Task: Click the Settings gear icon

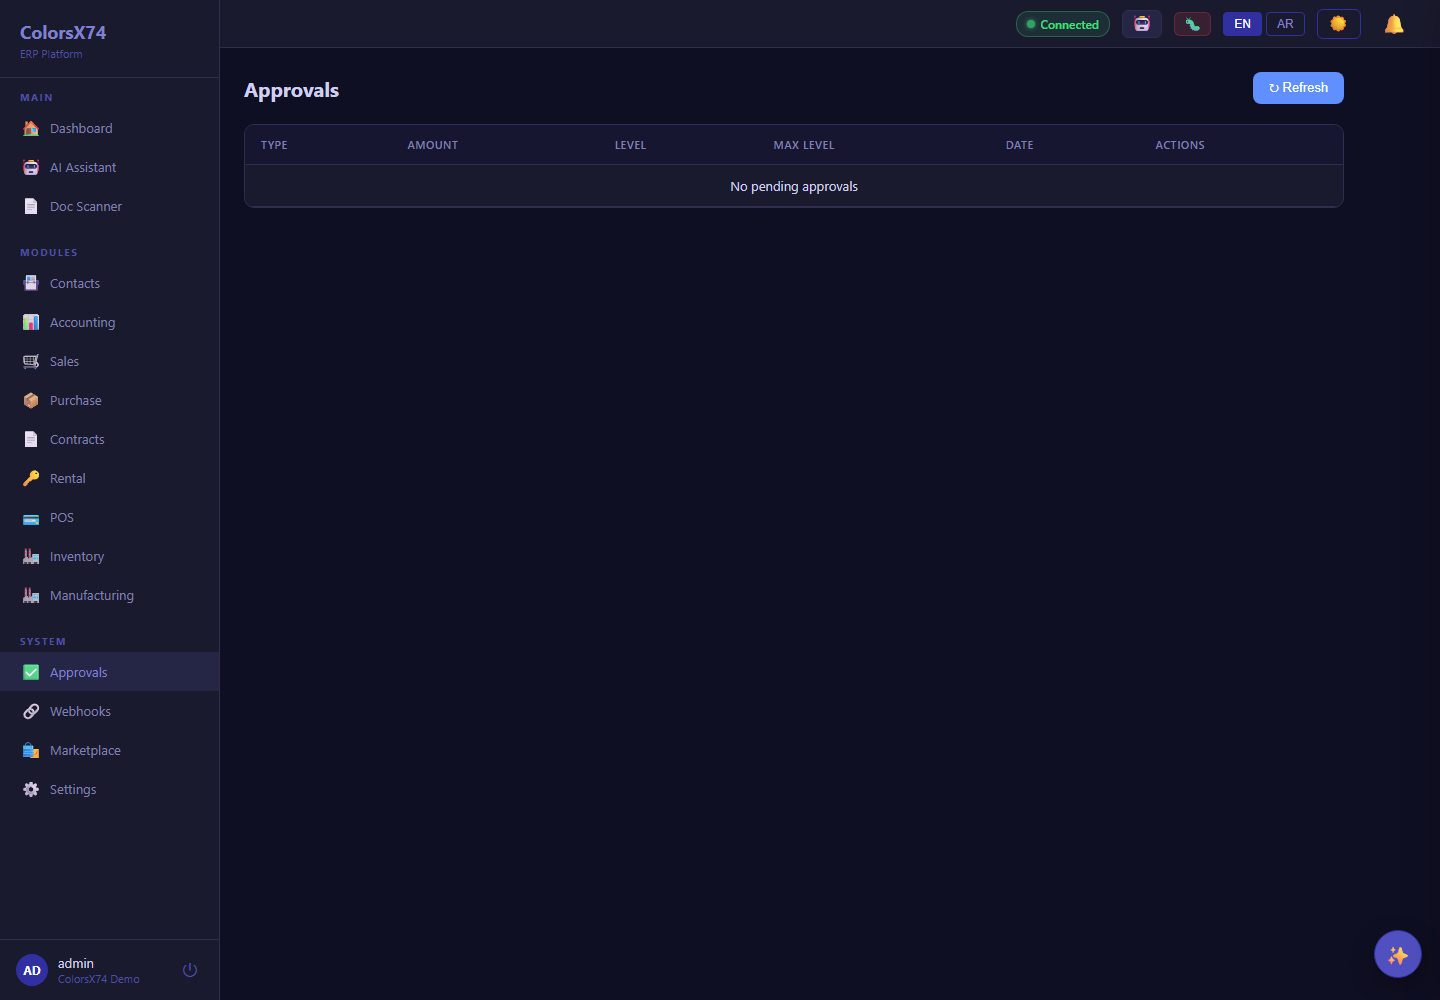Action: [x=31, y=789]
